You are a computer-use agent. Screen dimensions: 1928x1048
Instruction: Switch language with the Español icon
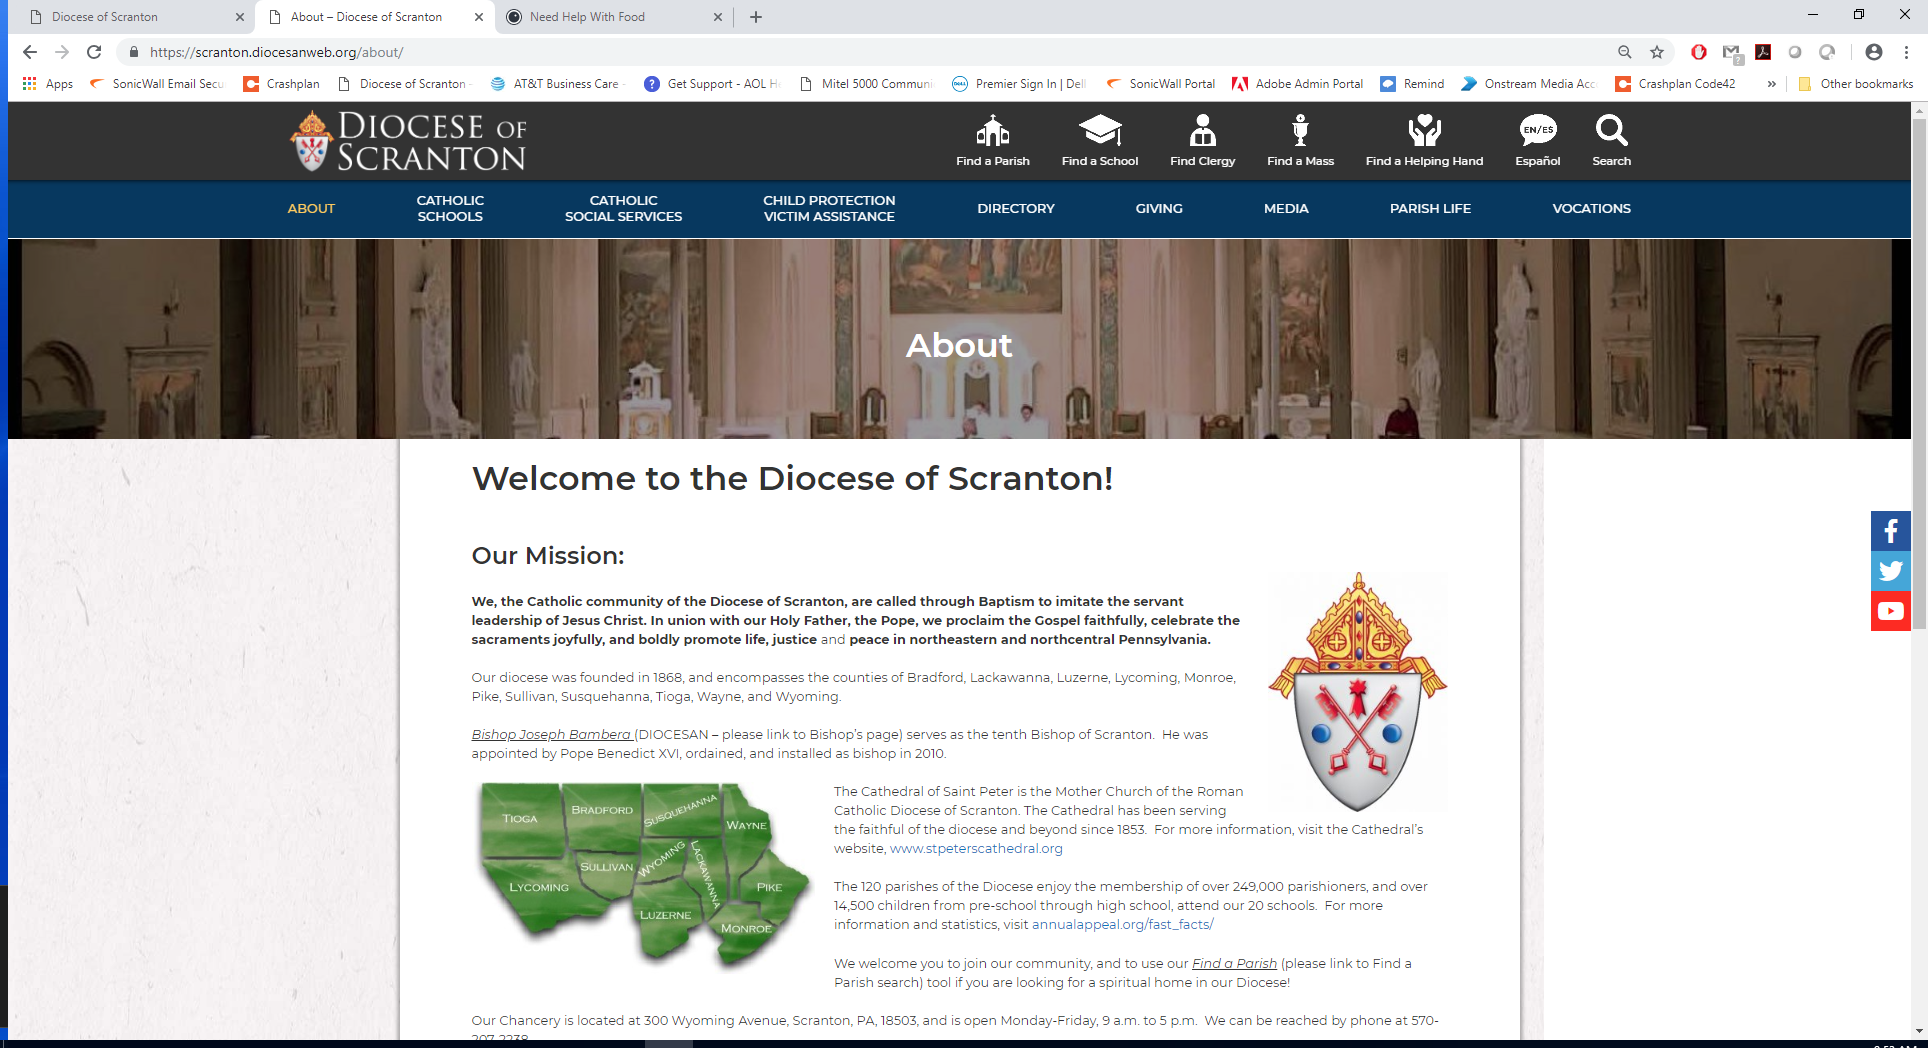[x=1538, y=130]
